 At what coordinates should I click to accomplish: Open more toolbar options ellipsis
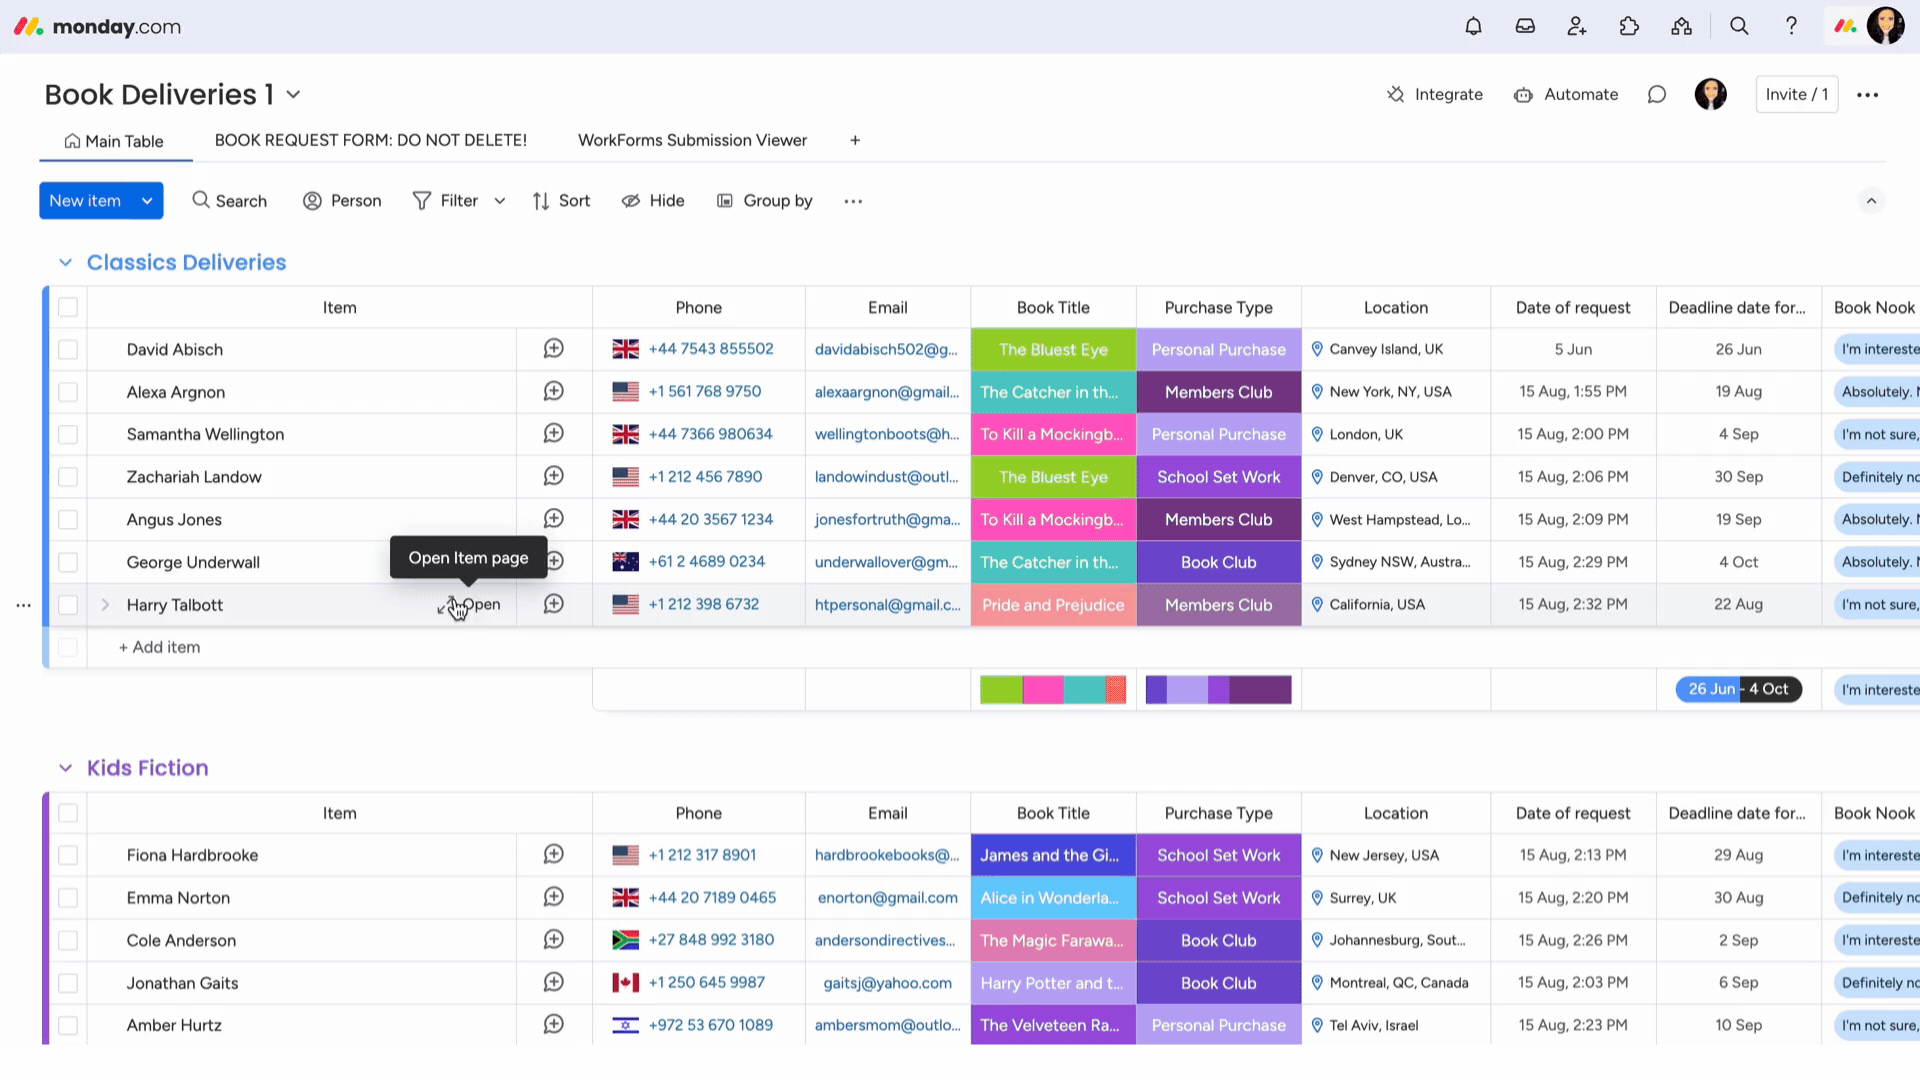853,201
